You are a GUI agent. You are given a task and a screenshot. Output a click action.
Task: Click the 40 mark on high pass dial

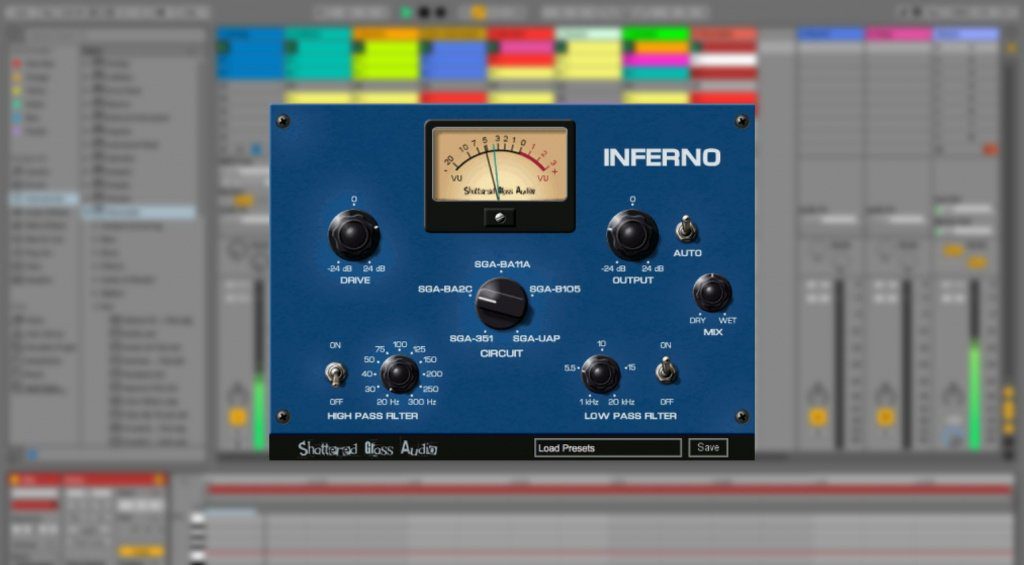[x=367, y=374]
